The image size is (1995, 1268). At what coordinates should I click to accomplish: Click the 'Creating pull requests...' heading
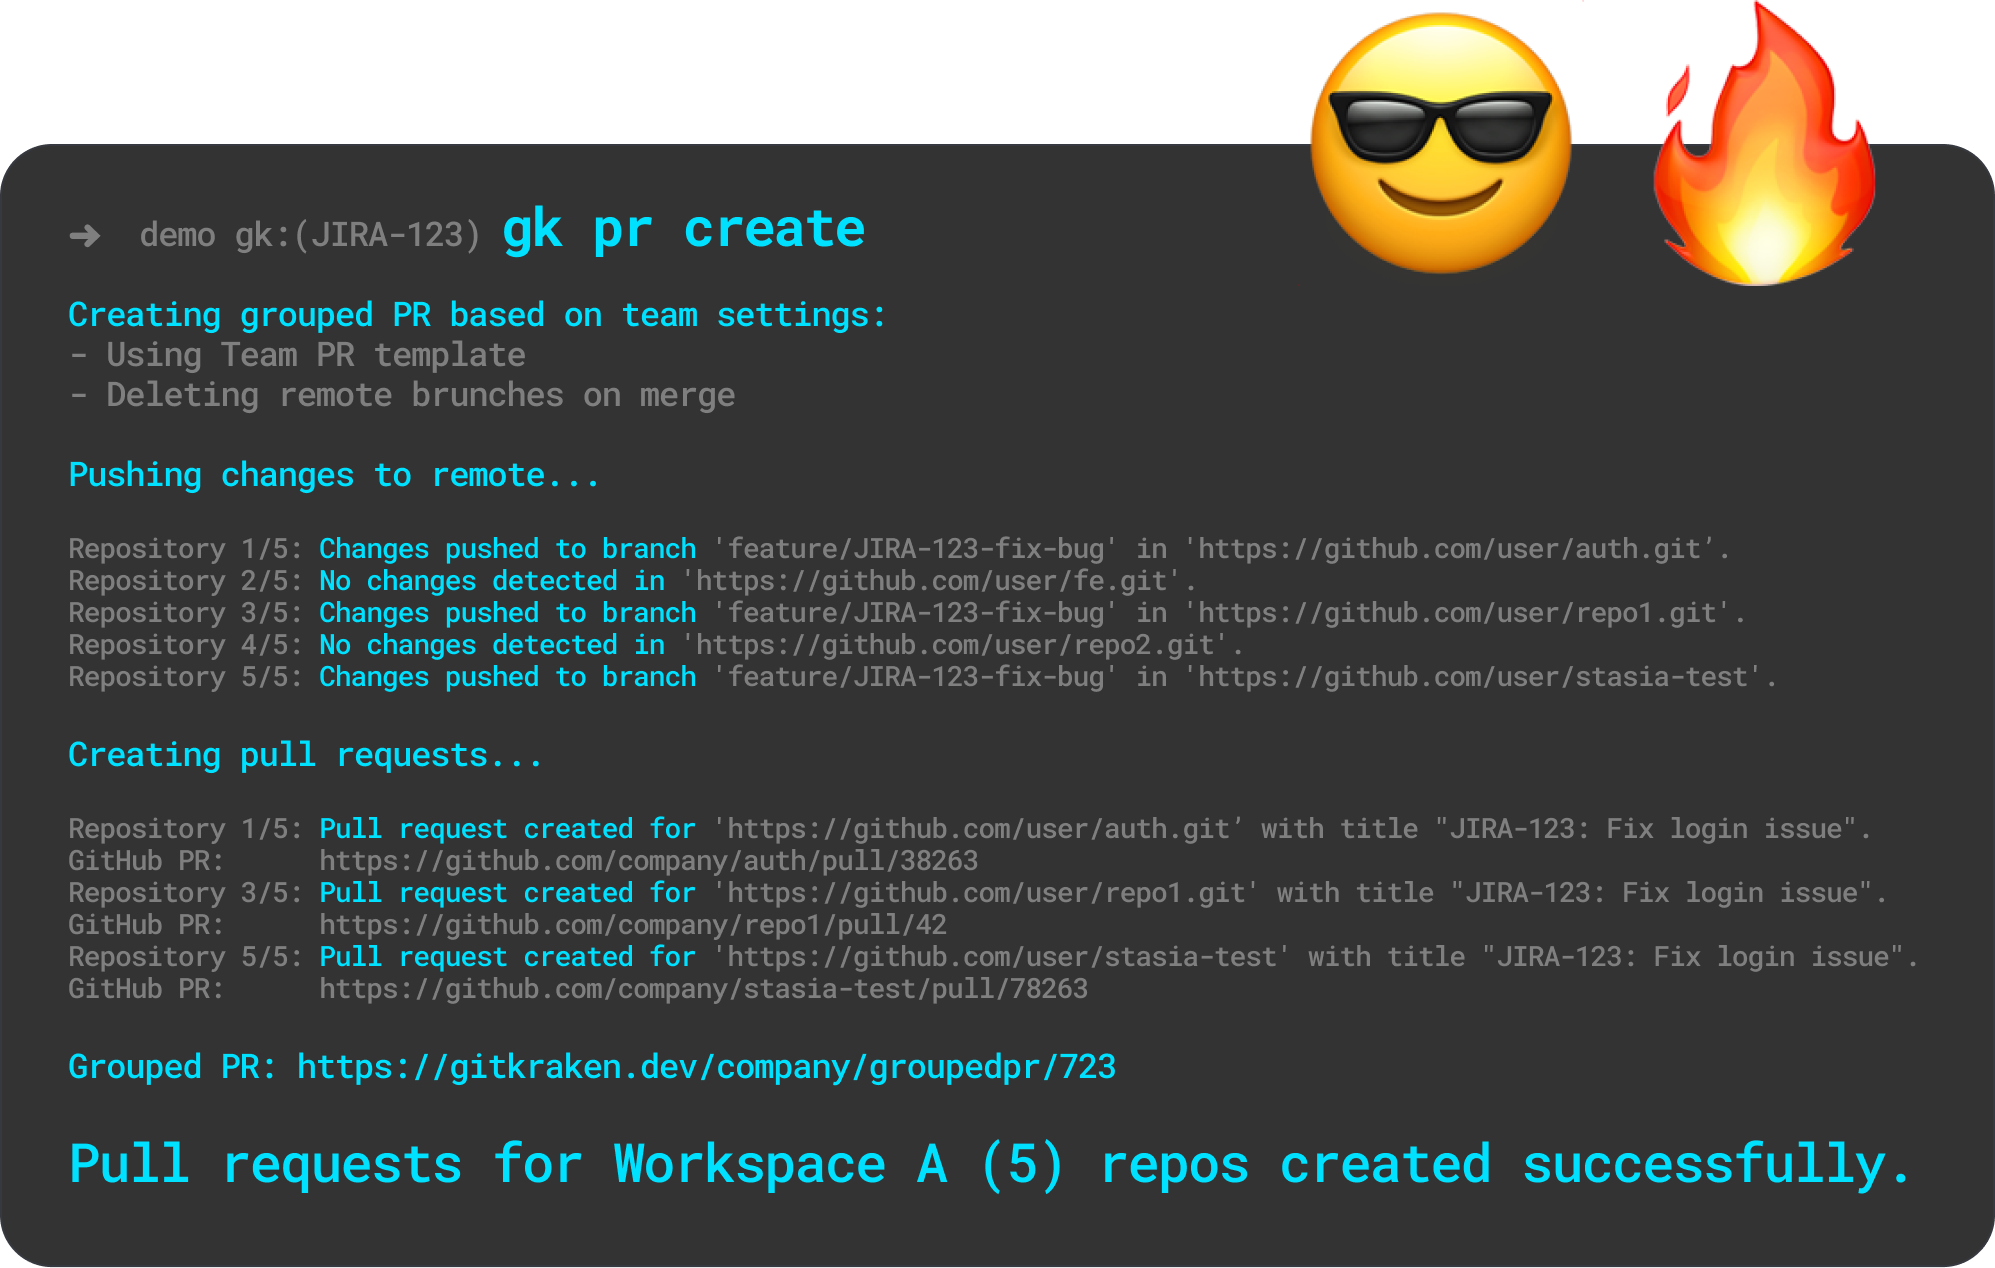[303, 754]
